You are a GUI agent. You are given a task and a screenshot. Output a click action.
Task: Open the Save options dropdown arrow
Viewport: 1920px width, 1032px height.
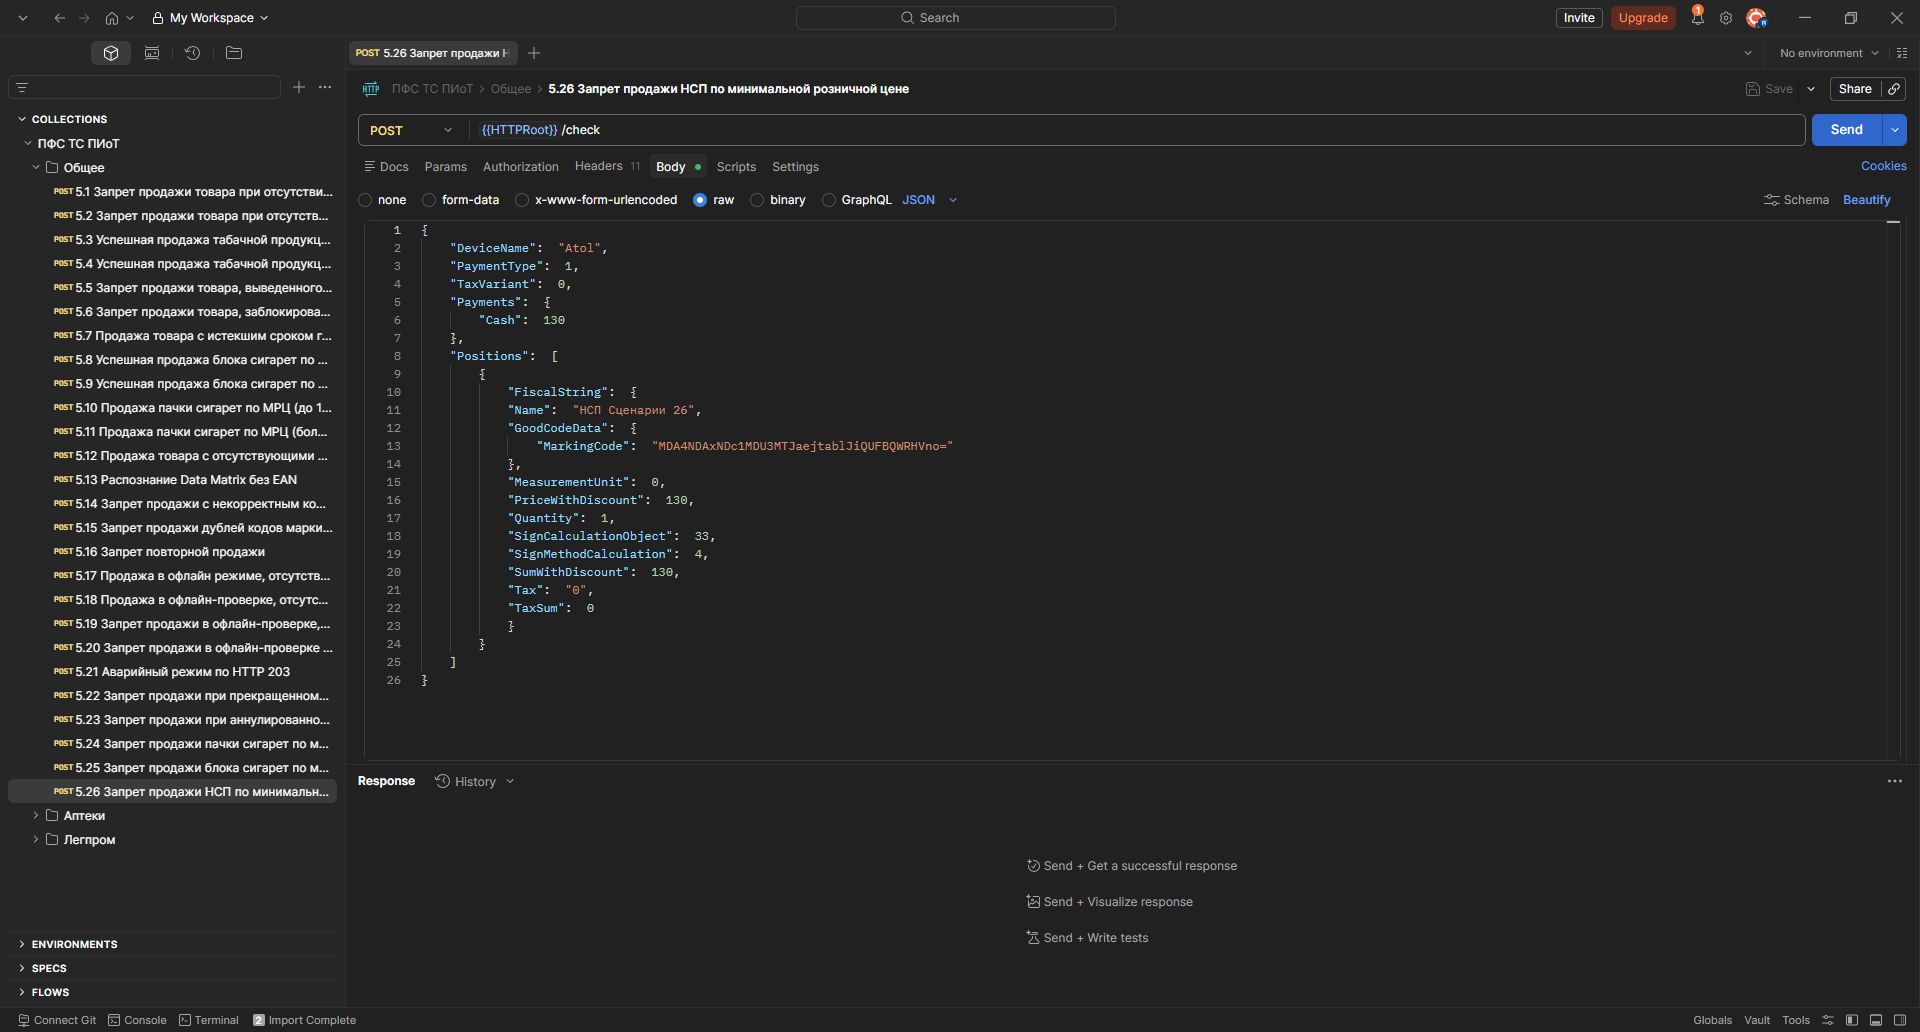tap(1811, 89)
